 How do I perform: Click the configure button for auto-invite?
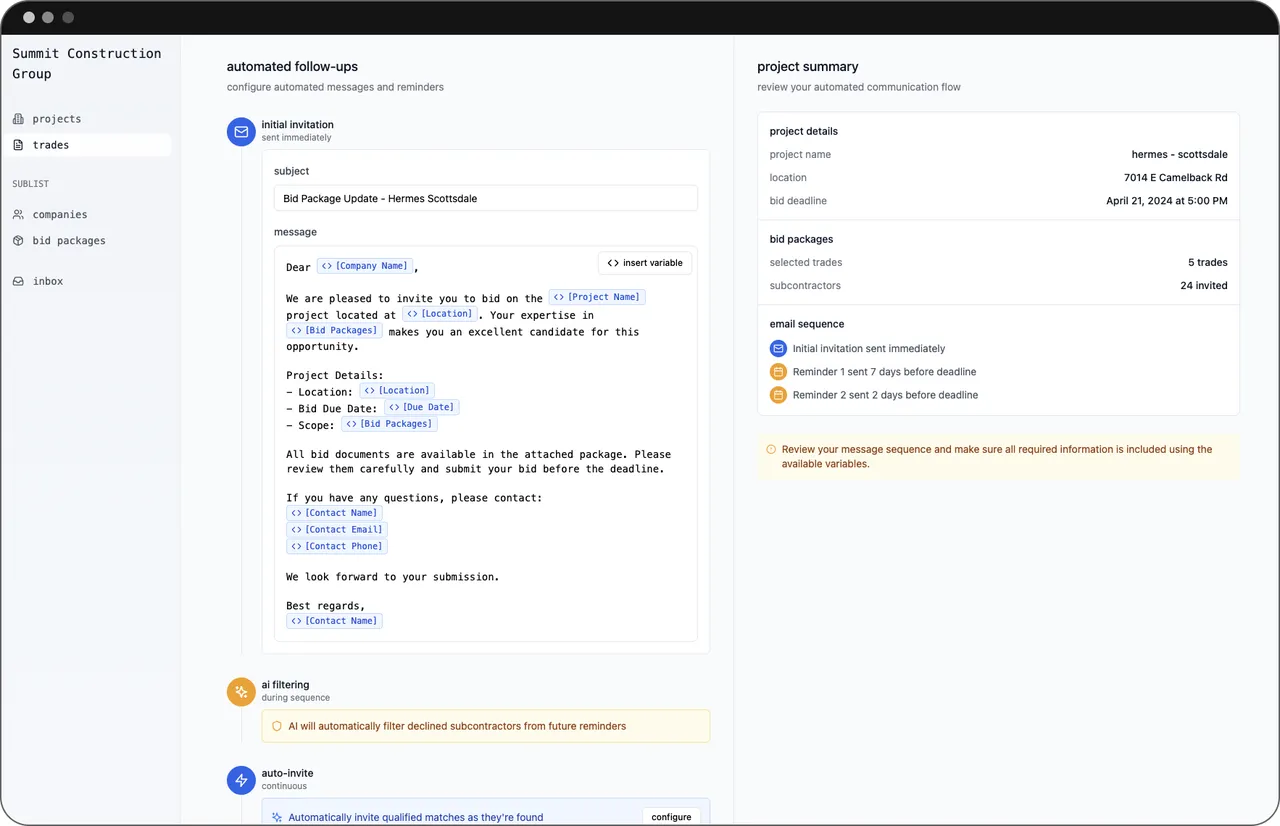[x=671, y=816]
